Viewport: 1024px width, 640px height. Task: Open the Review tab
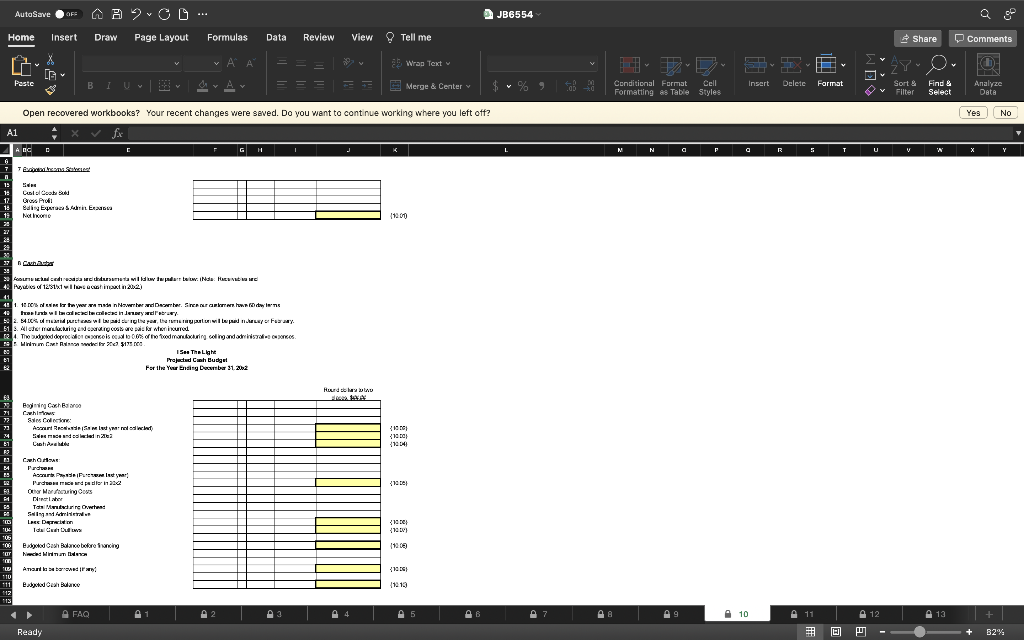click(319, 37)
